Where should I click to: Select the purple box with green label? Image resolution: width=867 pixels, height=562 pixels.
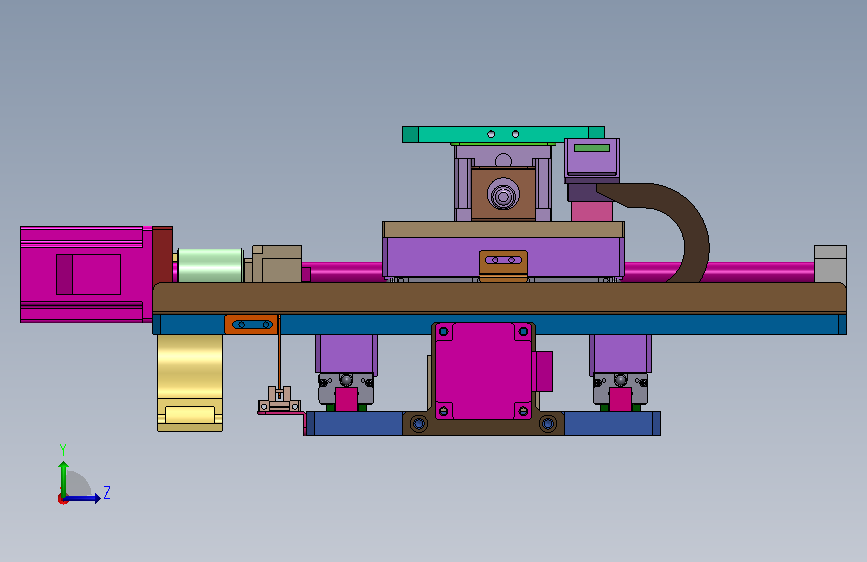[592, 158]
